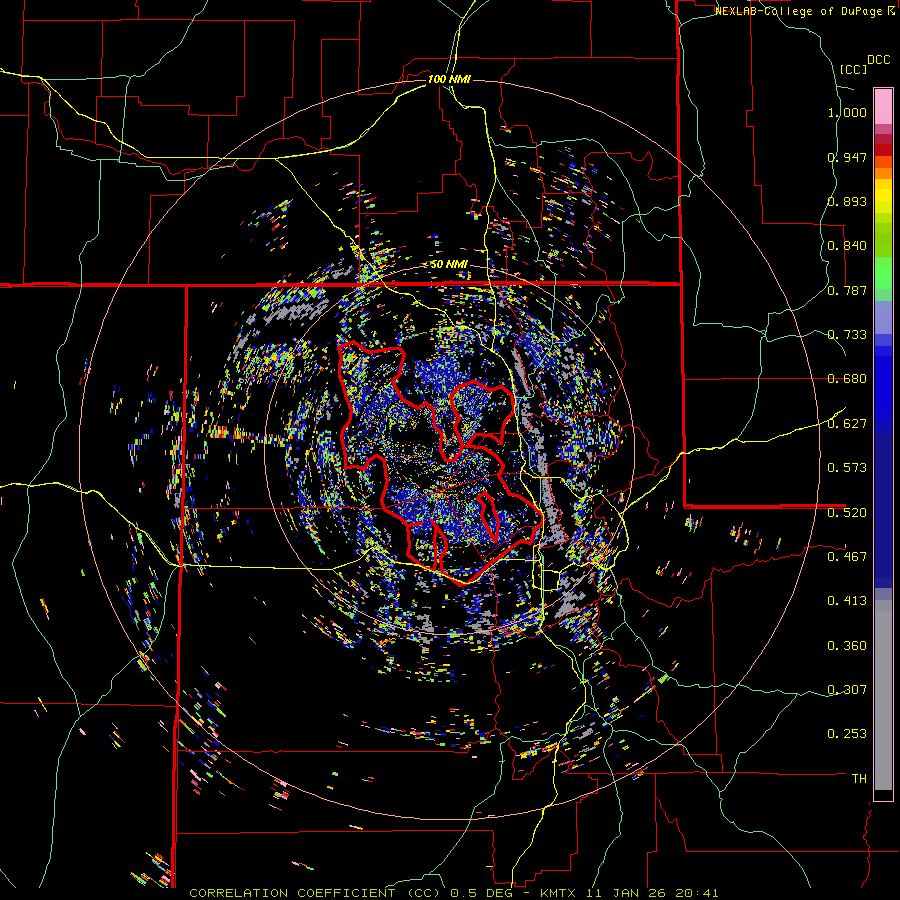Click the Correlation Coefficient caption at the bottom

pyautogui.click(x=454, y=893)
